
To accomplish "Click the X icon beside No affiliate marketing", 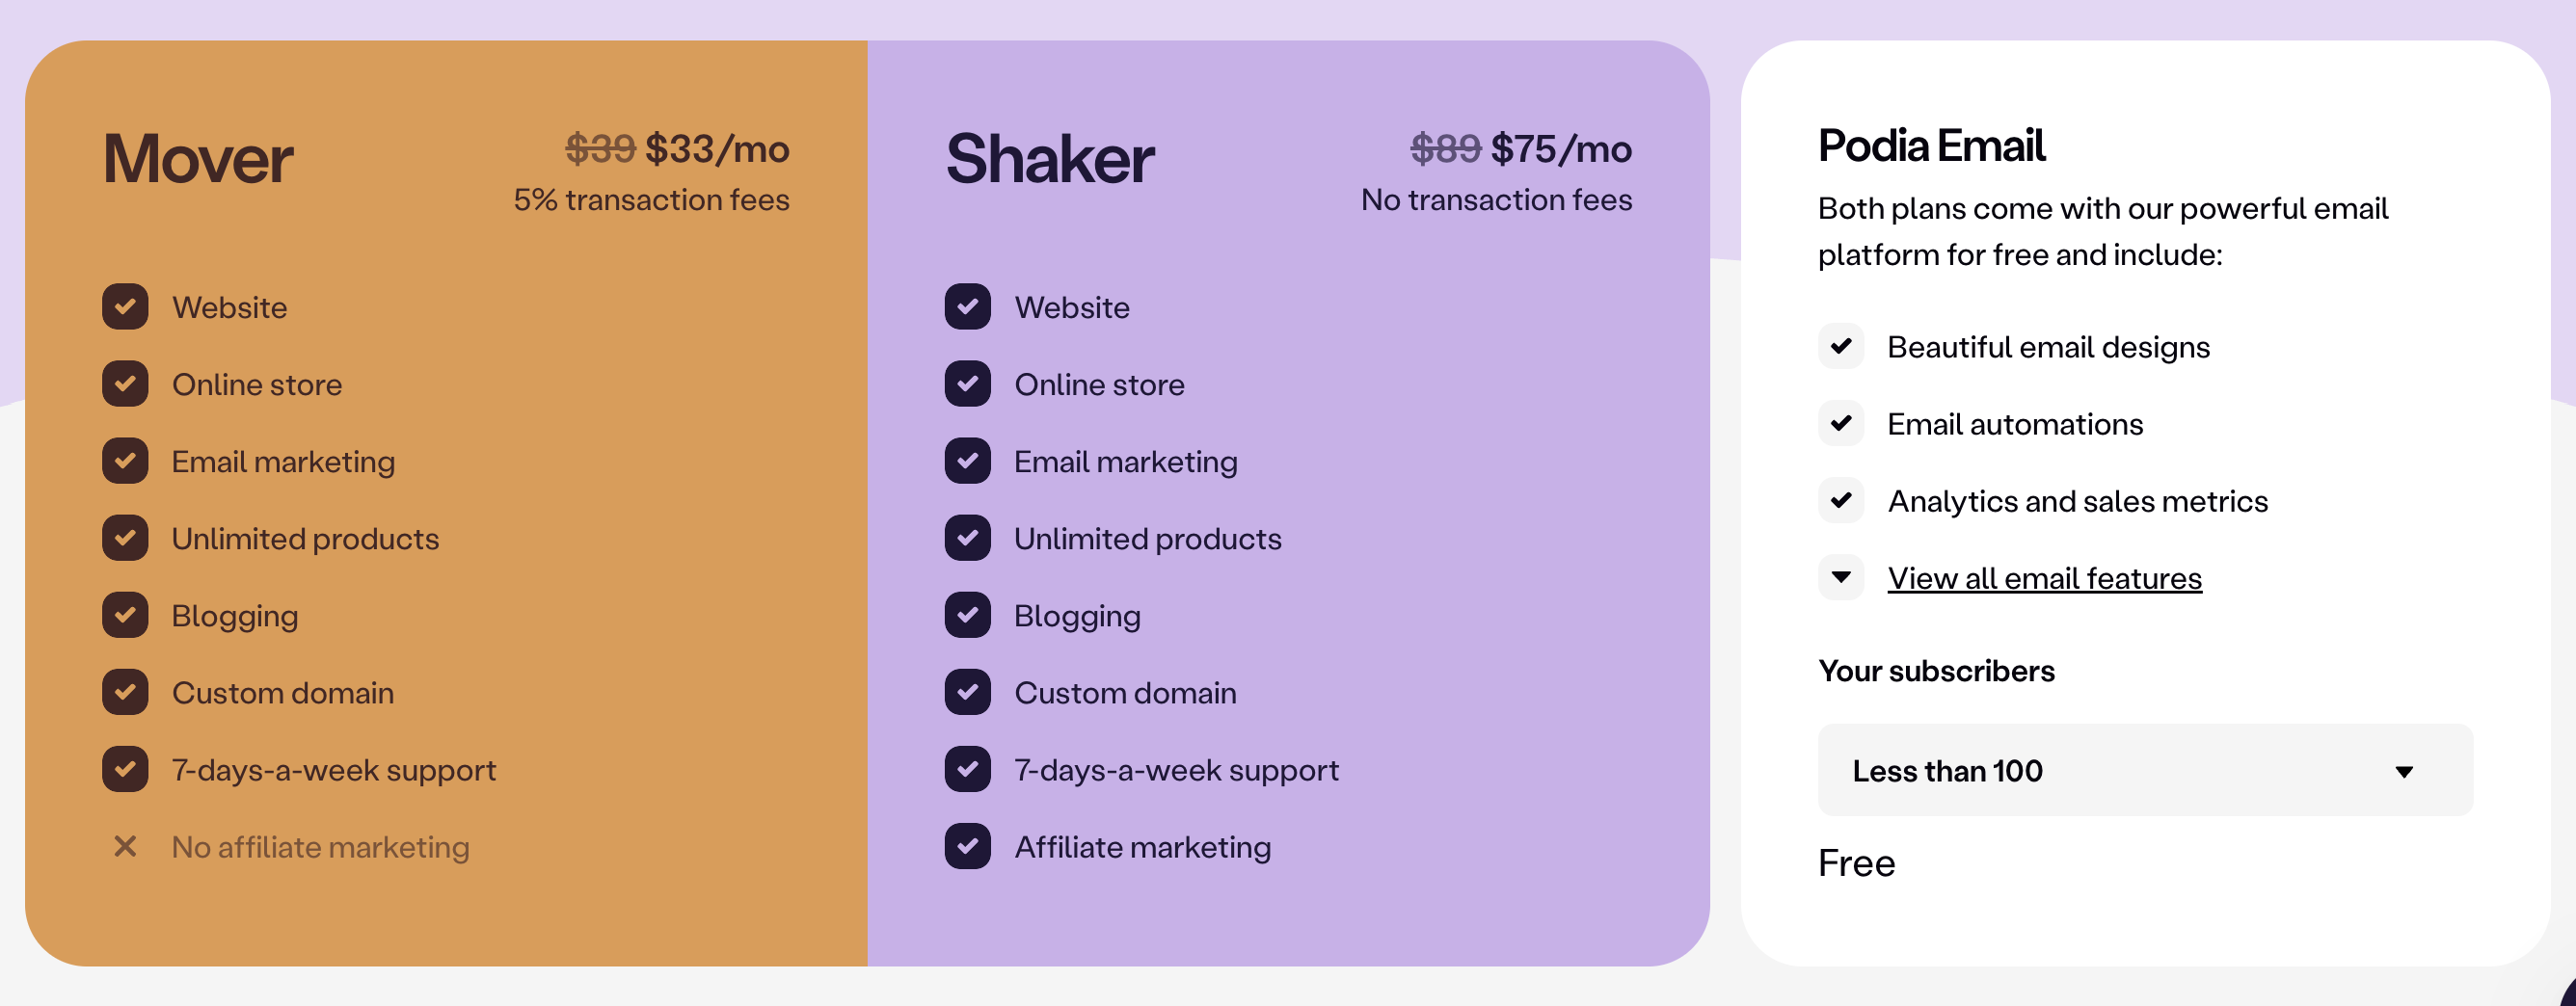I will click(x=125, y=847).
